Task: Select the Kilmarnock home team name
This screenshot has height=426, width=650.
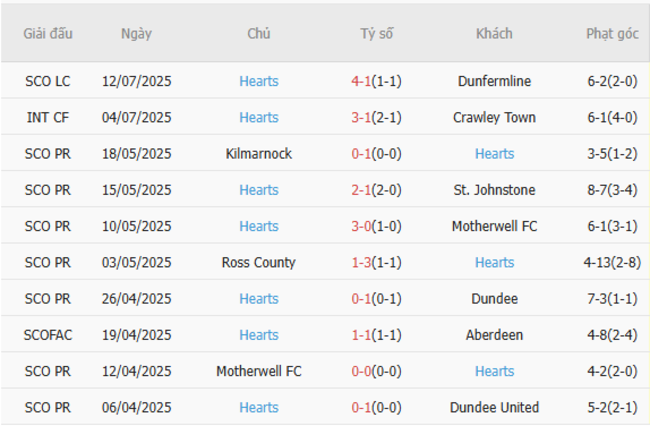Action: (x=259, y=154)
